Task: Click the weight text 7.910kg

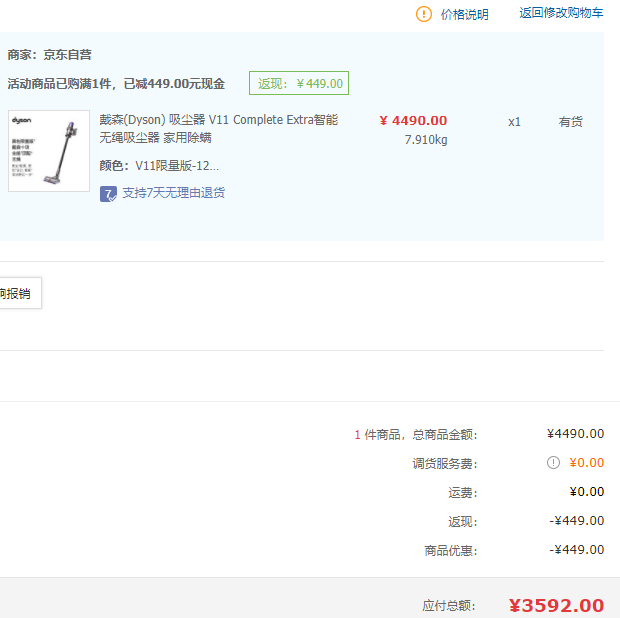Action: pyautogui.click(x=426, y=140)
